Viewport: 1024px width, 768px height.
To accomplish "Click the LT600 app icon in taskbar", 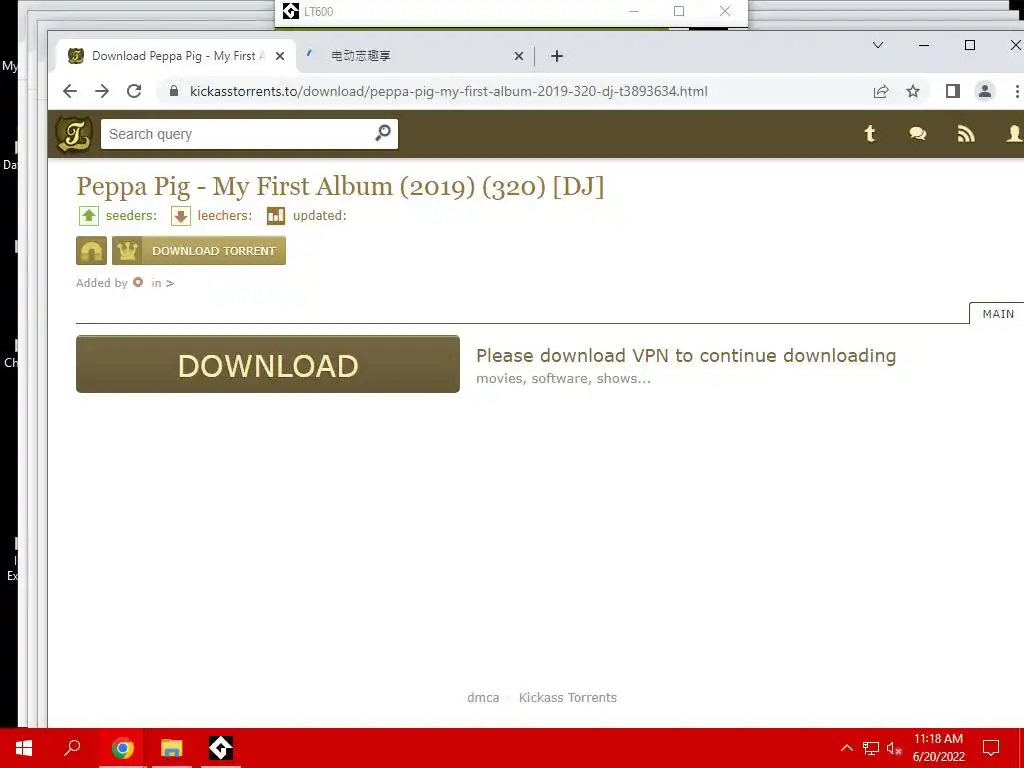I will 221,748.
